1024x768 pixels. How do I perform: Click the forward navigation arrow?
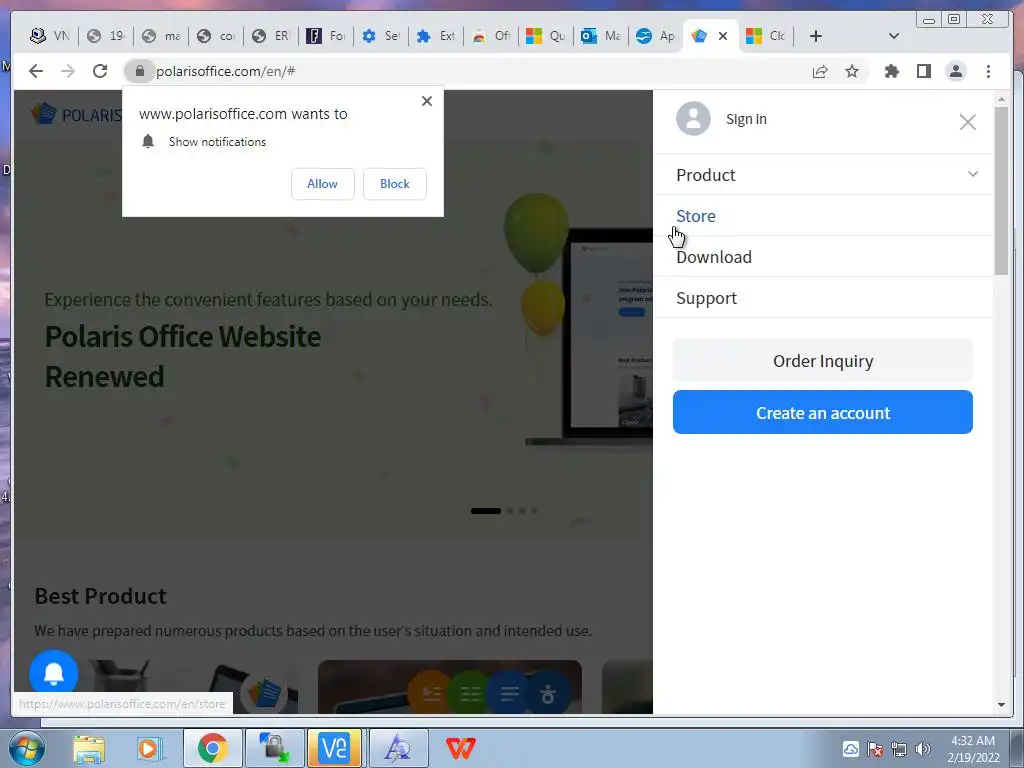coord(68,71)
